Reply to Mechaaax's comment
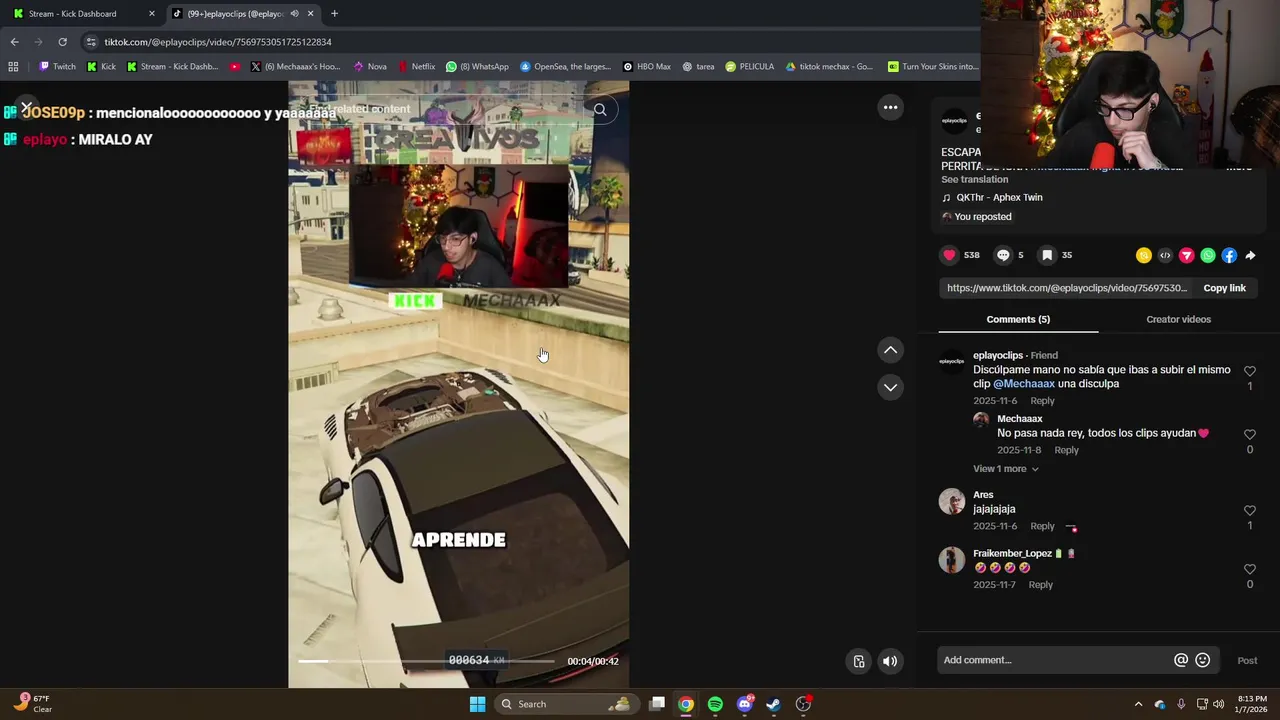This screenshot has width=1280, height=720. click(x=1066, y=450)
